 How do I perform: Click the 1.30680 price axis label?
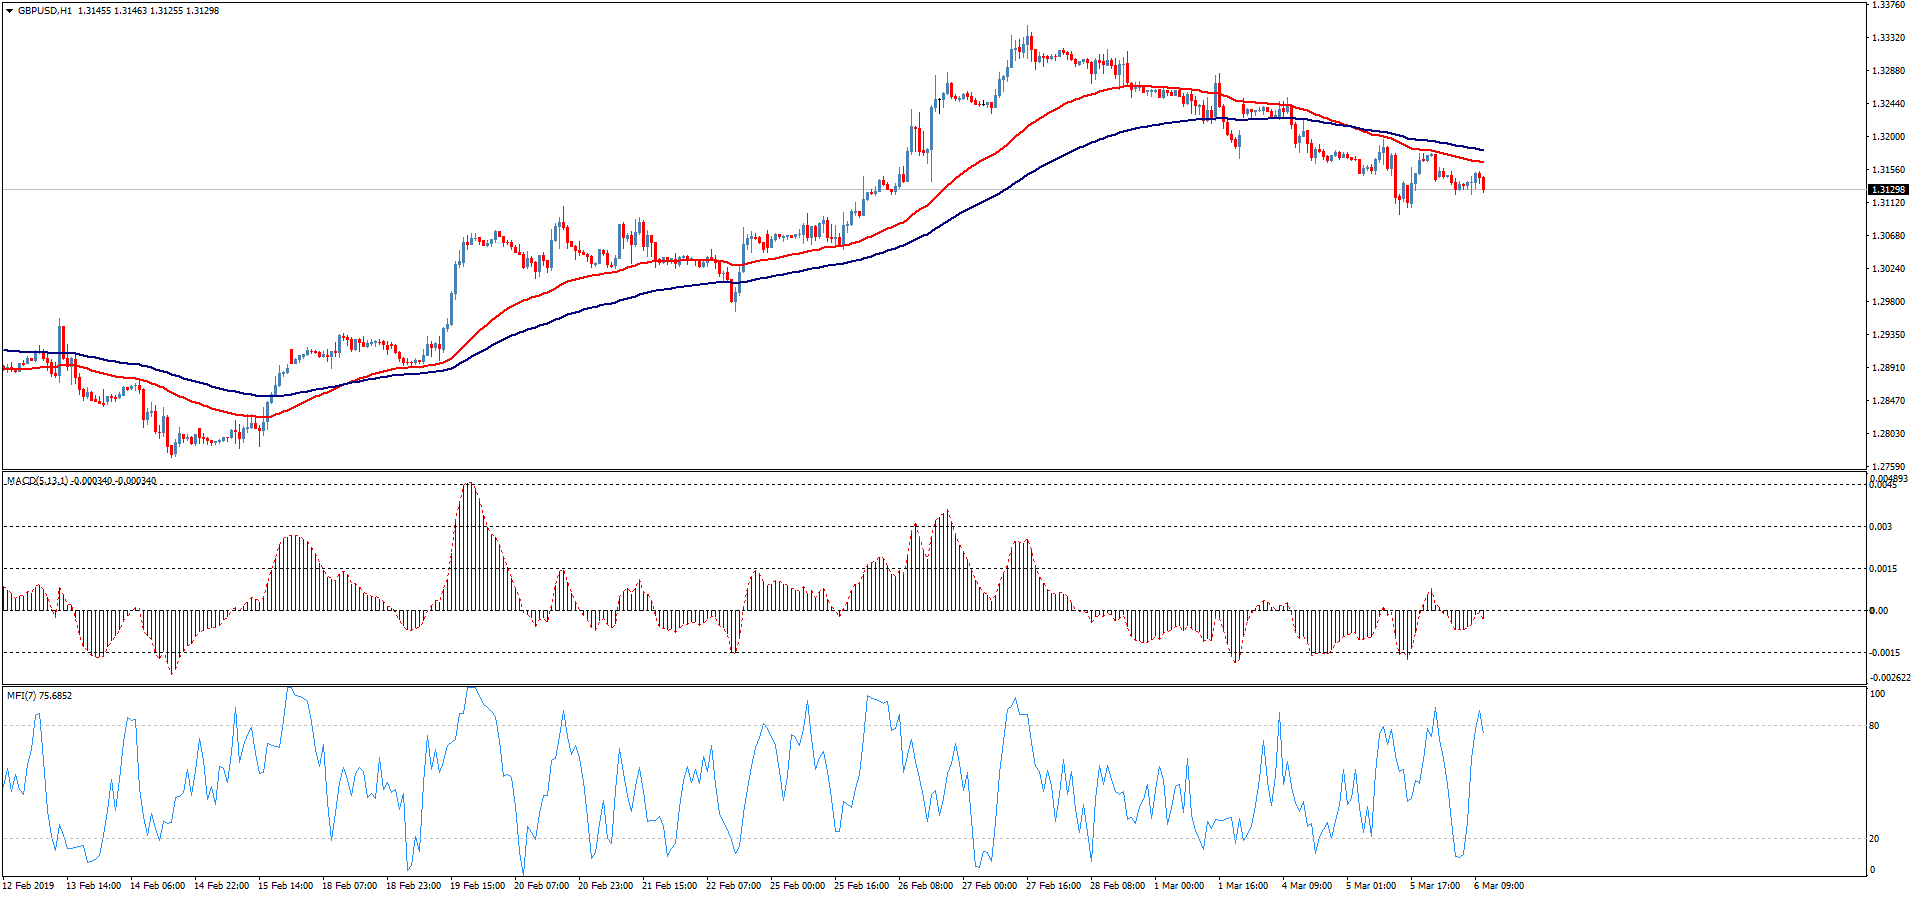1887,236
